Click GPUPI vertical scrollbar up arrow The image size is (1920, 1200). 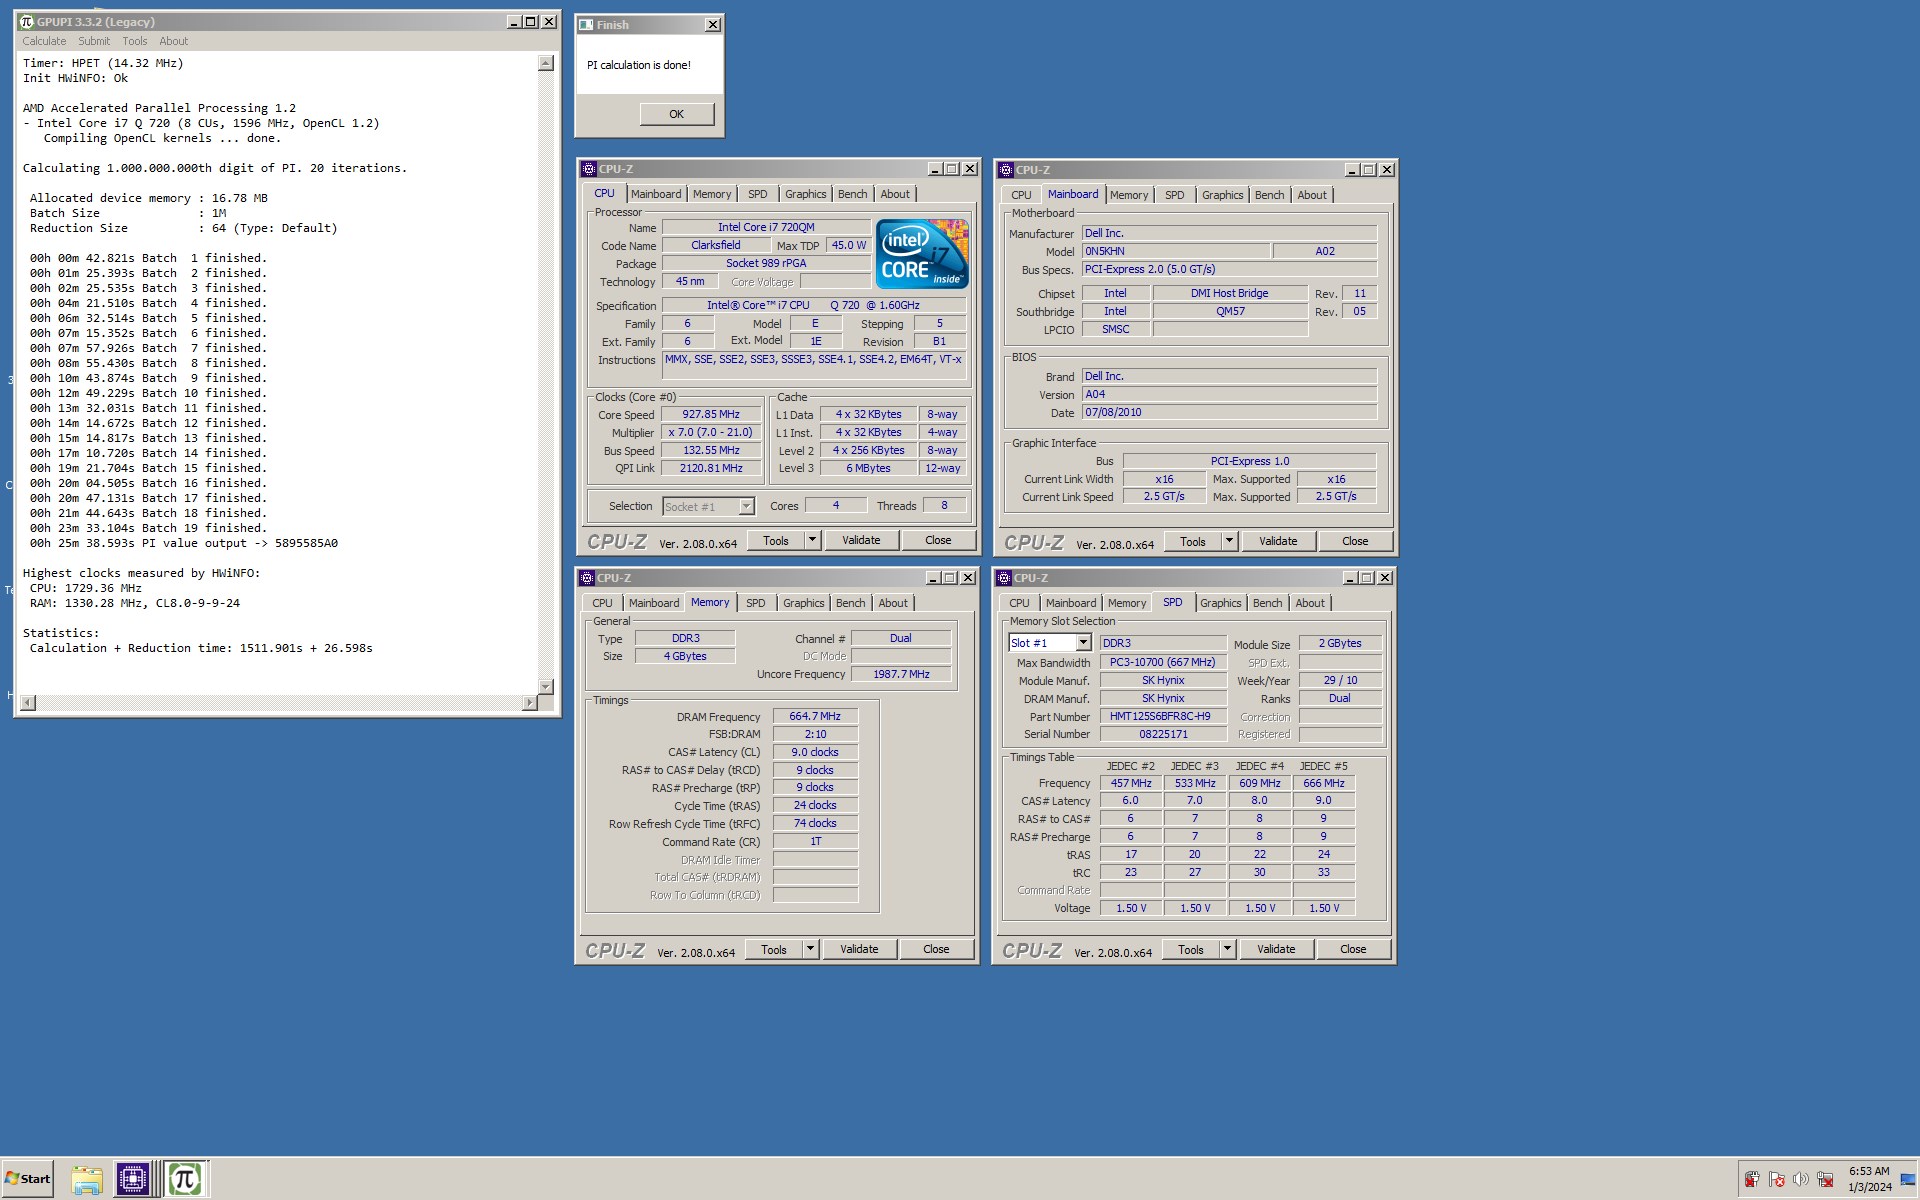546,63
